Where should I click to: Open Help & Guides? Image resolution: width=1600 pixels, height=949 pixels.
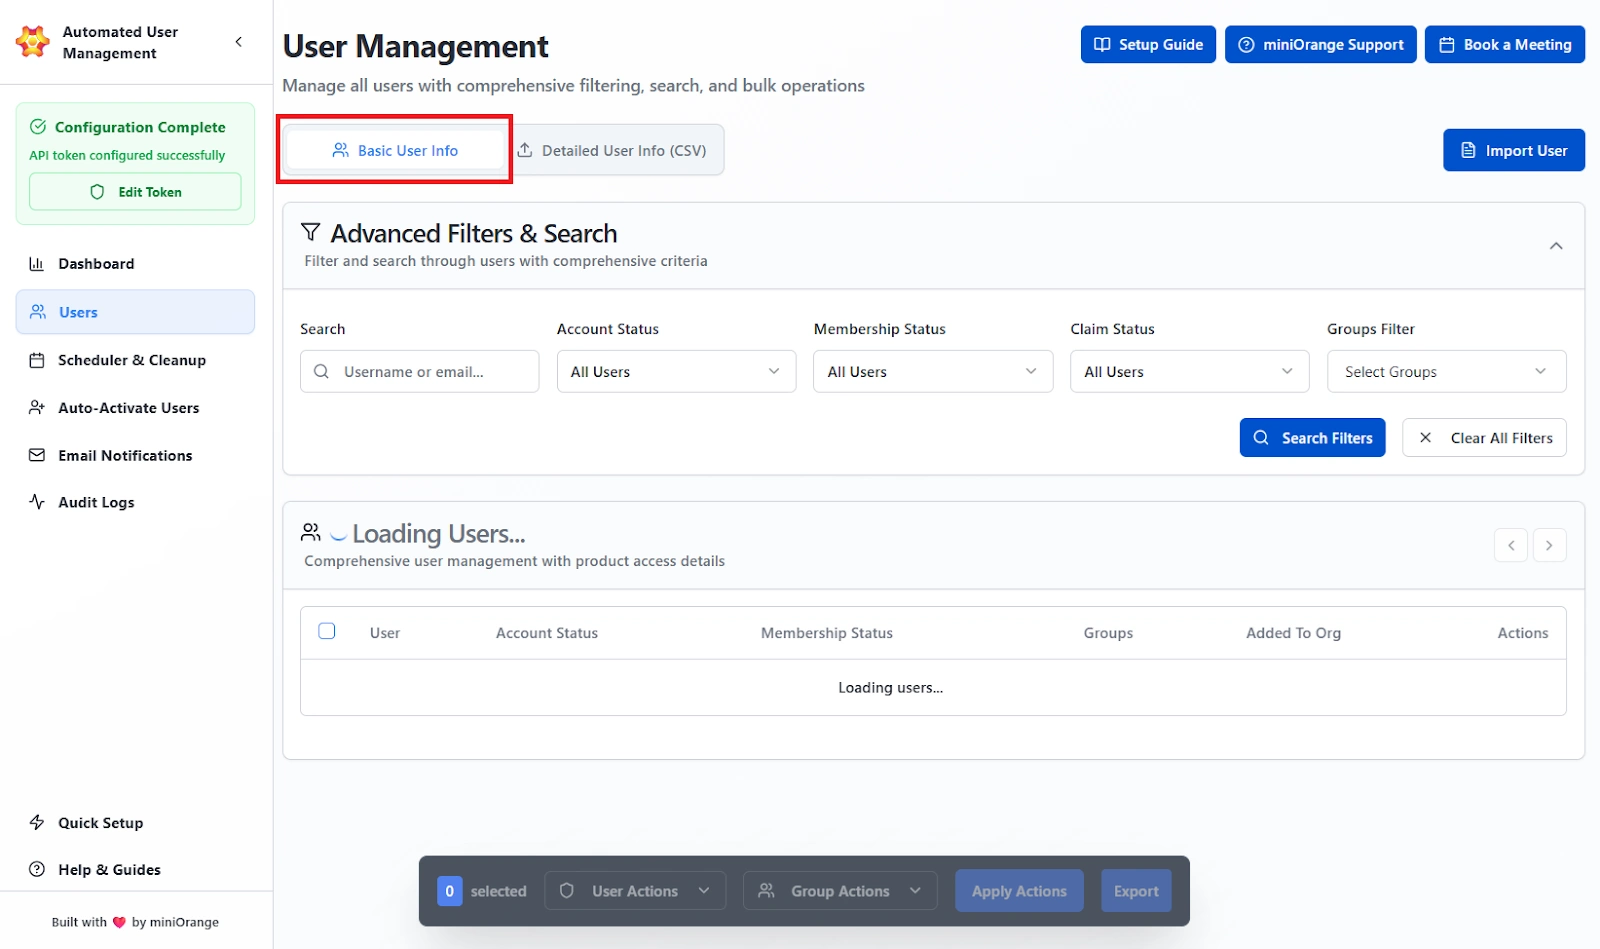(108, 869)
